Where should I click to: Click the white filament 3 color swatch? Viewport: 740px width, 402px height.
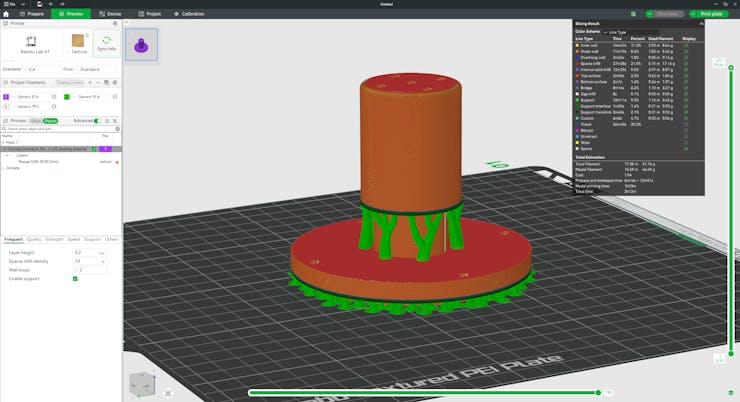(6, 107)
